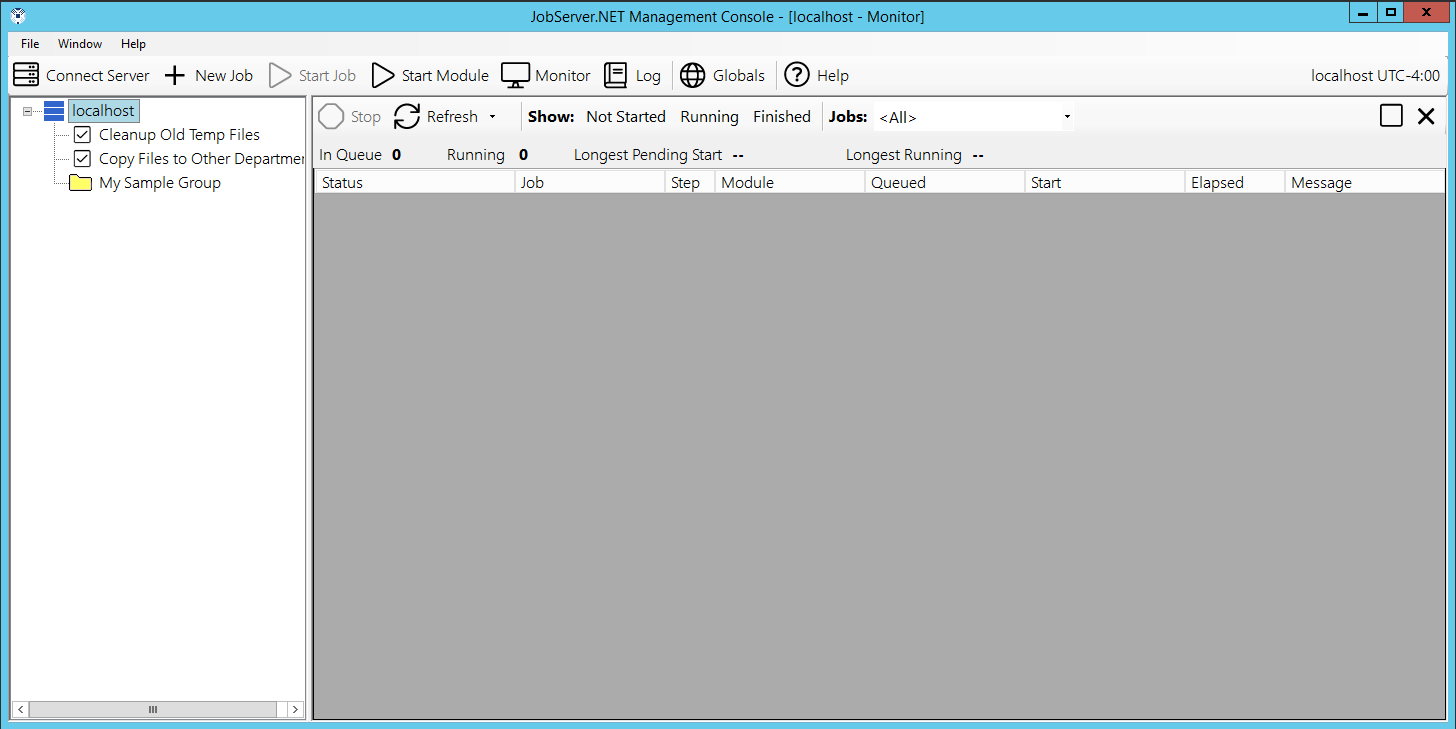The height and width of the screenshot is (729, 1456).
Task: Click the Finished filter button
Action: click(781, 117)
